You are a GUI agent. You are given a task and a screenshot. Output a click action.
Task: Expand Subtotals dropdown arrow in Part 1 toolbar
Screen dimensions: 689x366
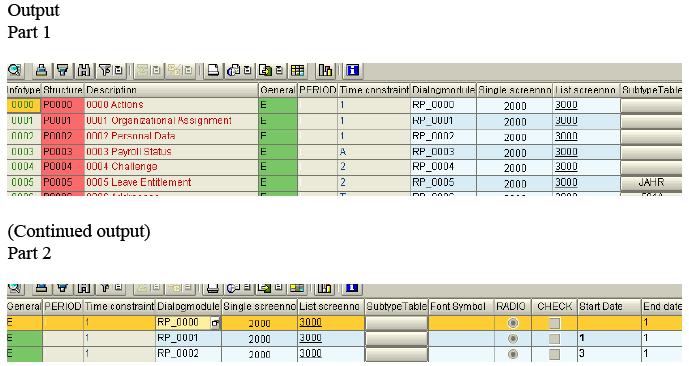(188, 70)
